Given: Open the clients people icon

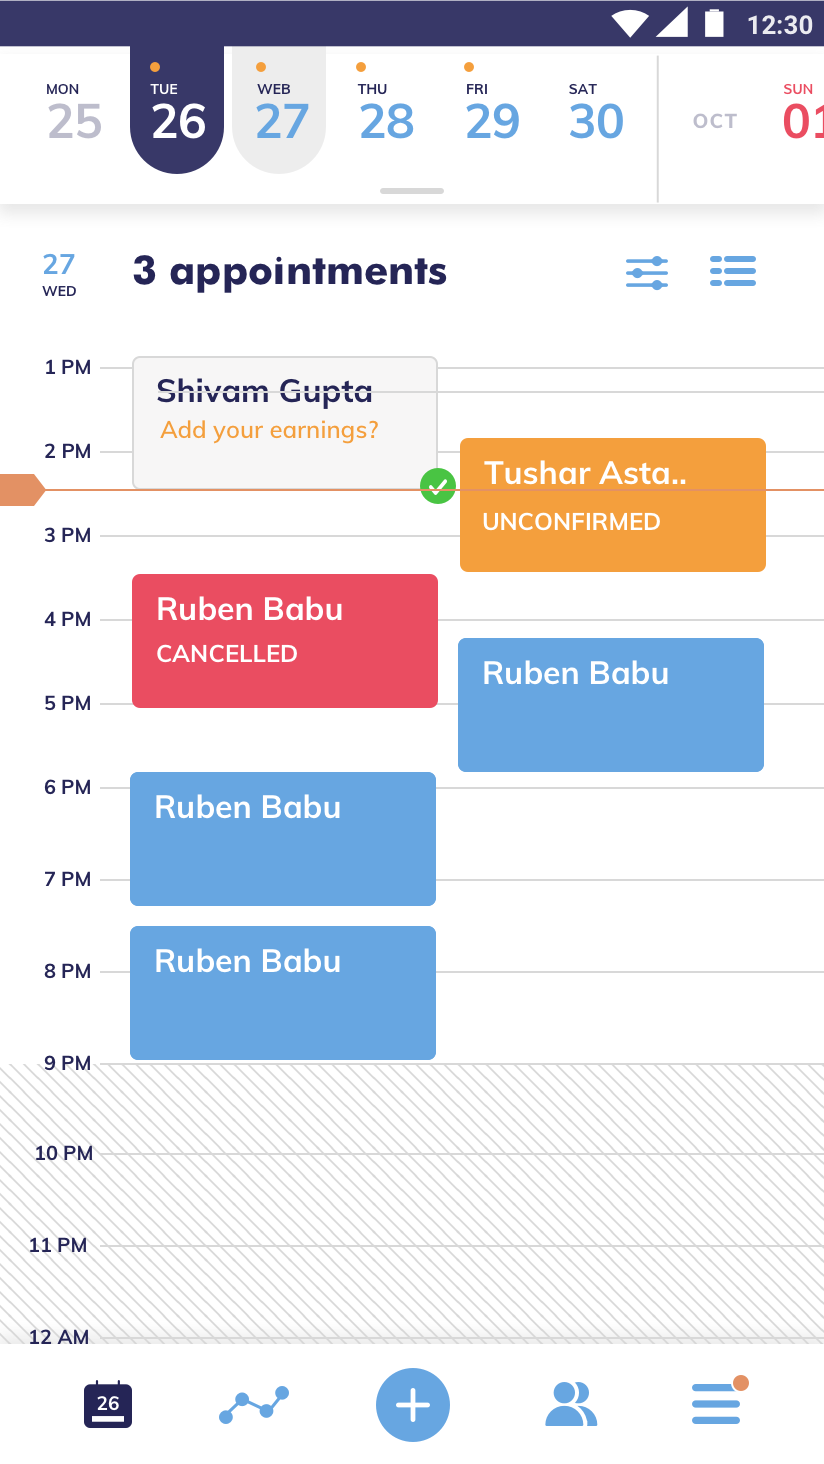Looking at the screenshot, I should [571, 1404].
